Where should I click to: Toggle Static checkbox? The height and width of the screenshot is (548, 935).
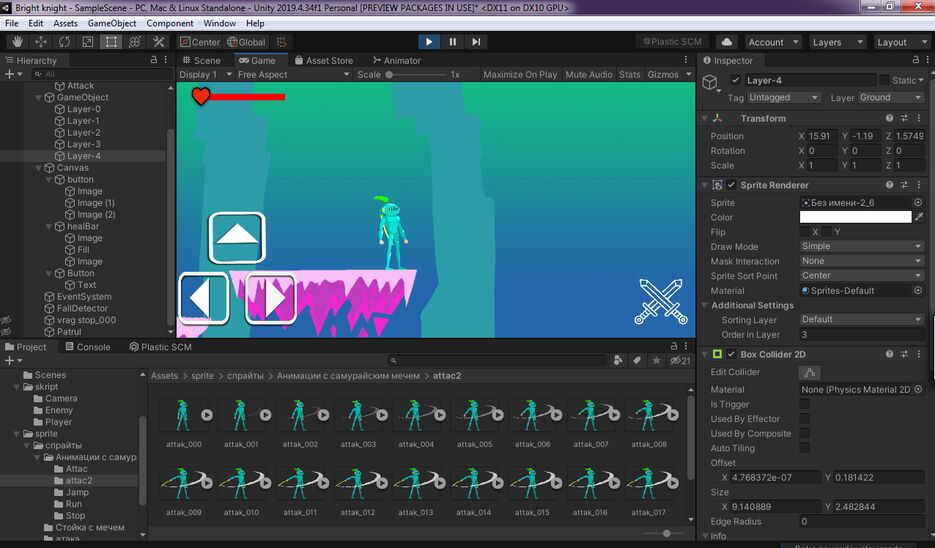click(x=884, y=80)
